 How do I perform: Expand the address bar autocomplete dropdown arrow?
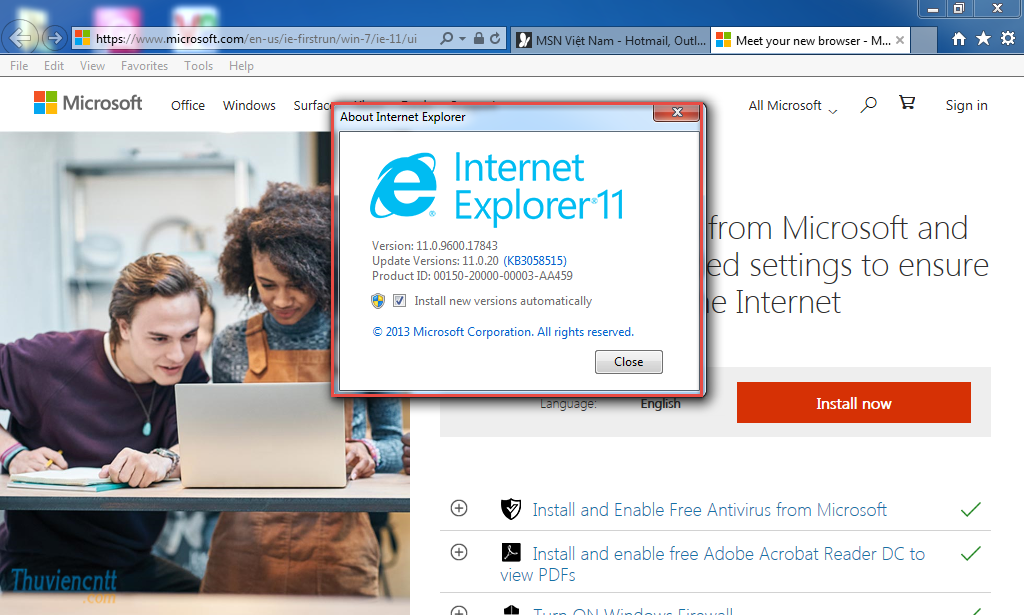coord(462,39)
